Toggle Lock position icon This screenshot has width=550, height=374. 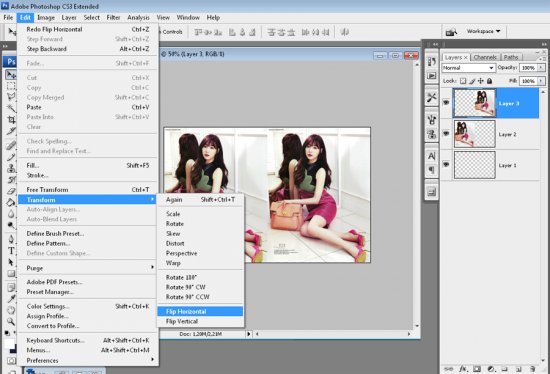click(481, 81)
